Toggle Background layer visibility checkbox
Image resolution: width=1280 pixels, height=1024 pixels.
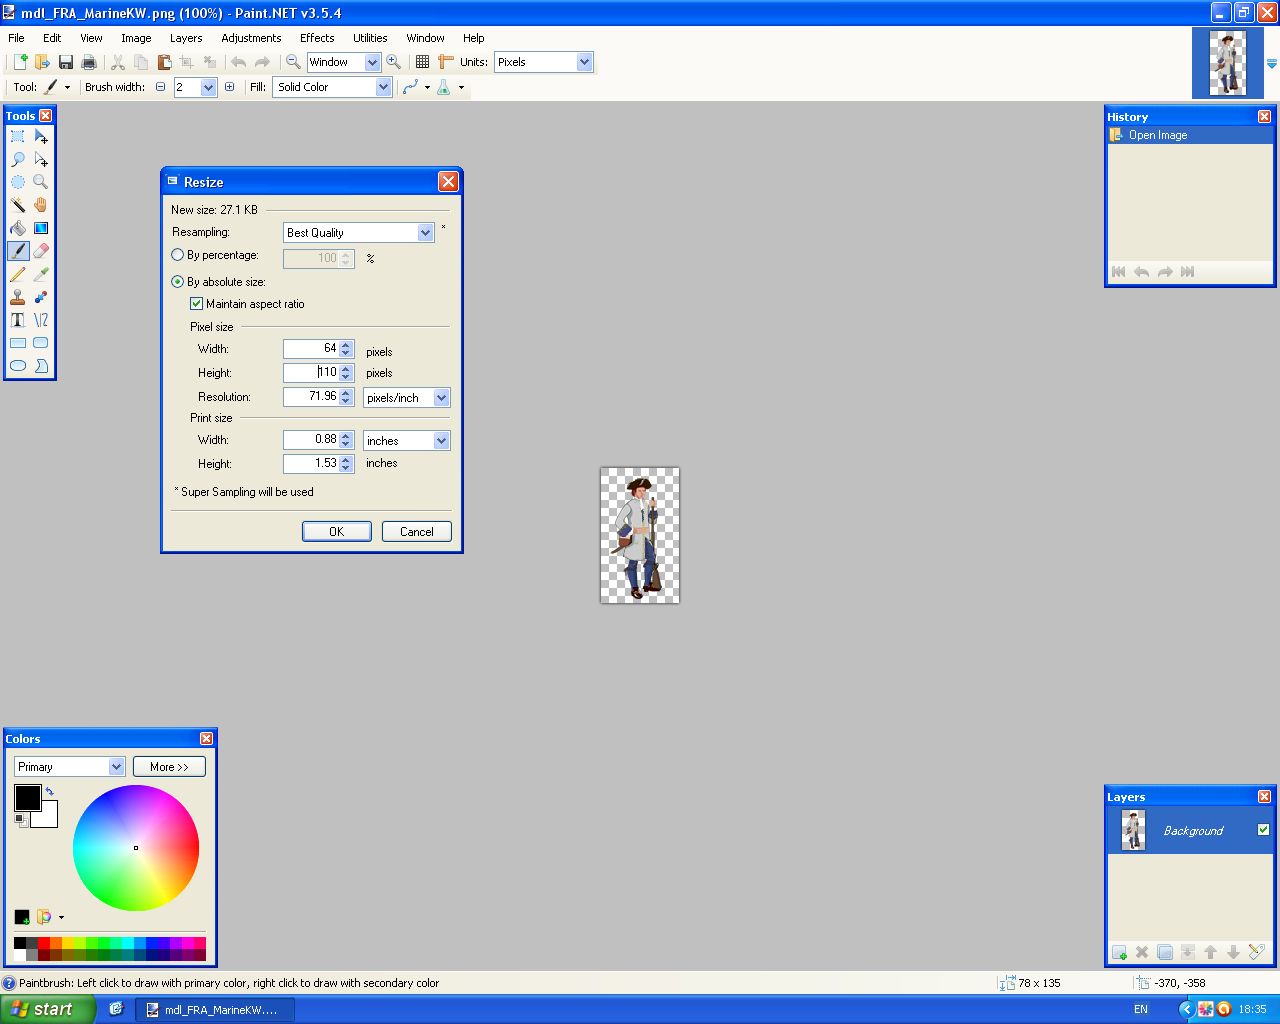point(1263,830)
